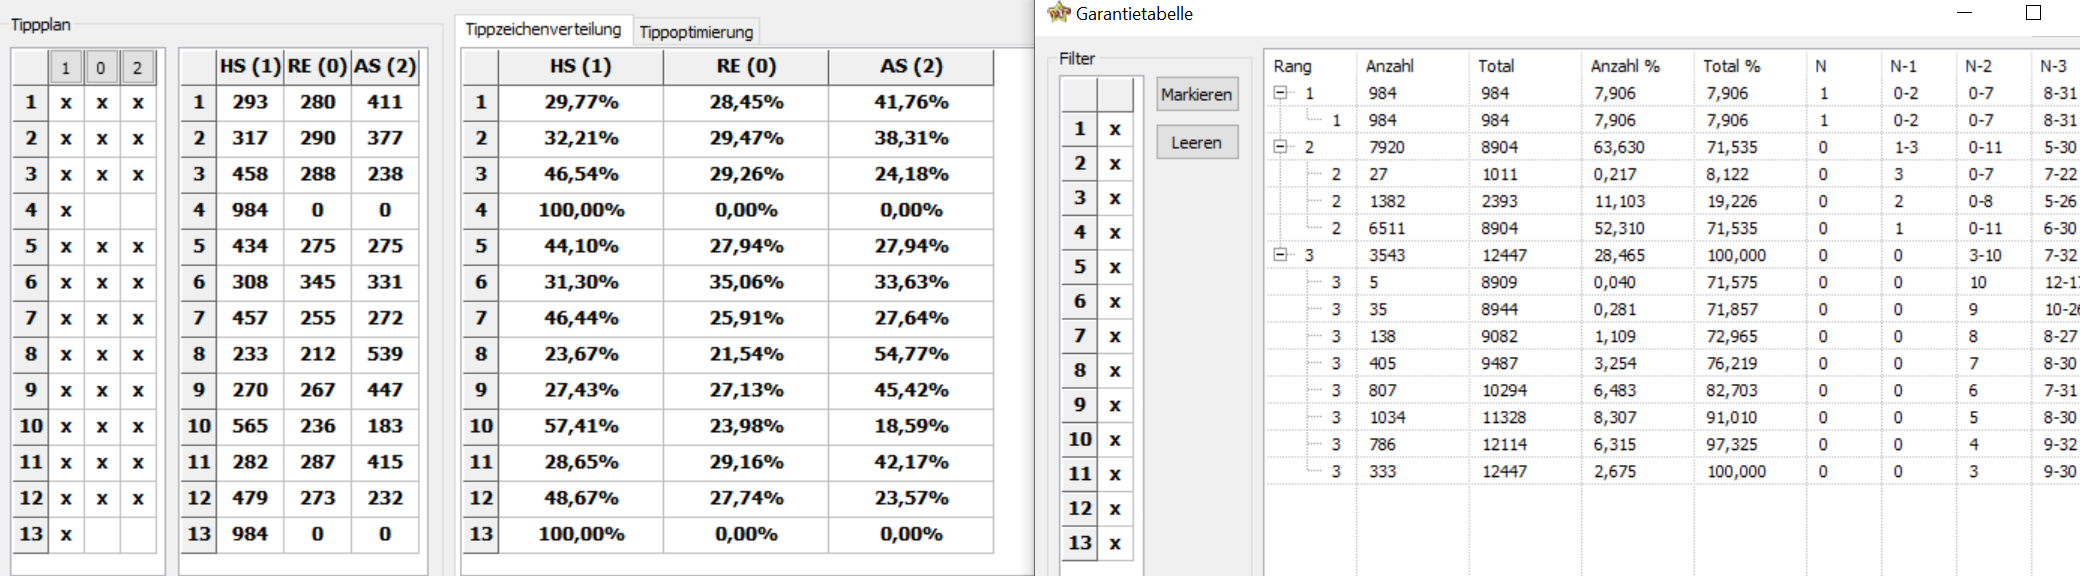Click the Tippplan column header 1

coord(66,68)
